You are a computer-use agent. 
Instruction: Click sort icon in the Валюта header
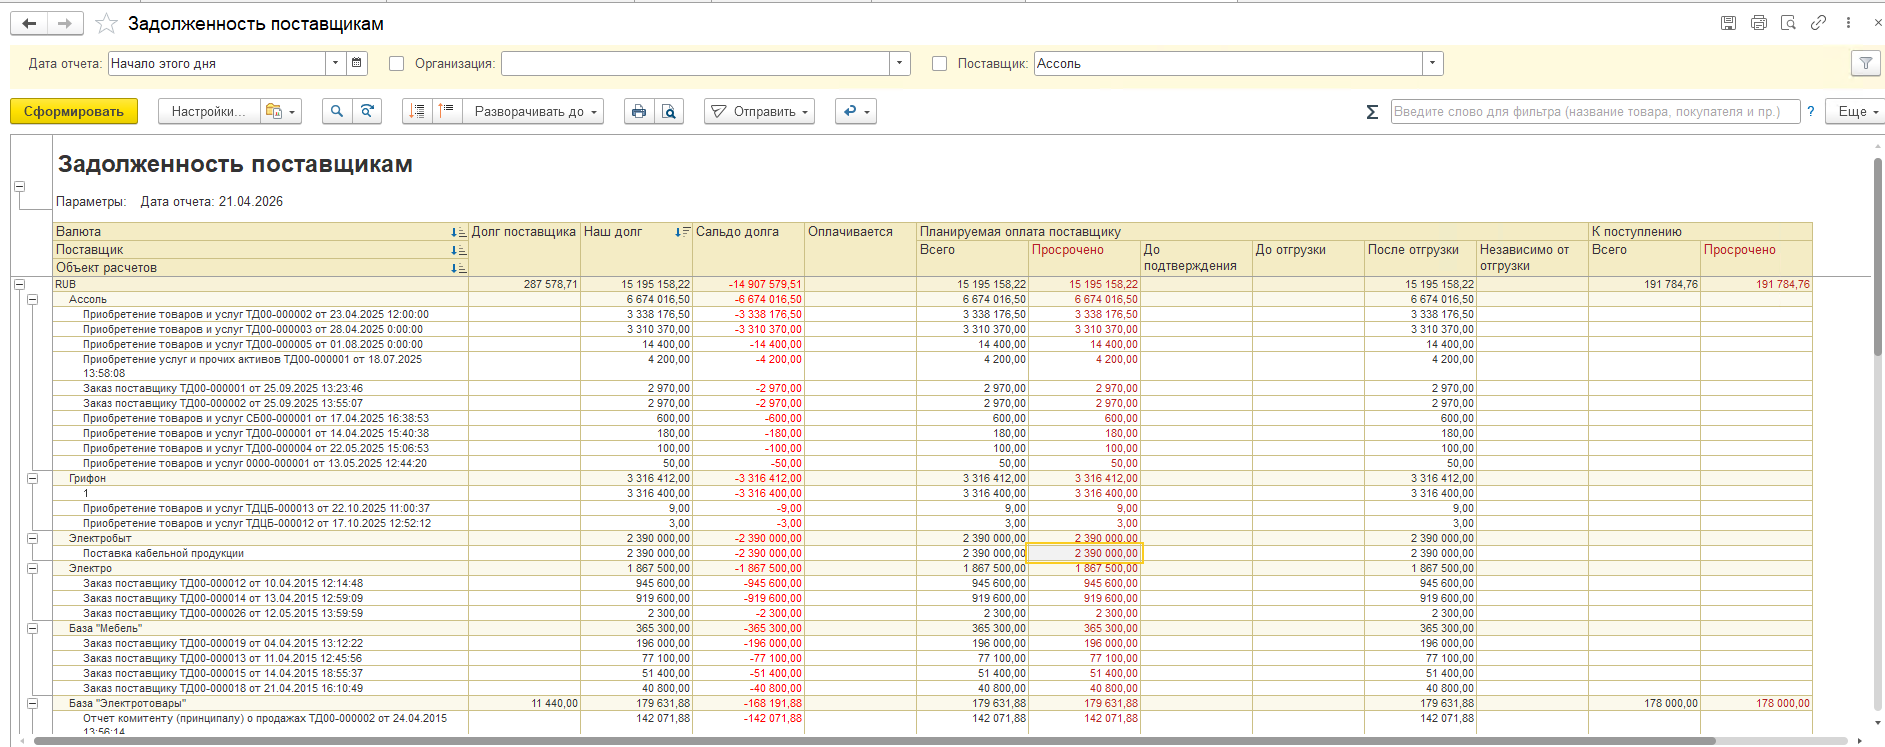tap(458, 232)
